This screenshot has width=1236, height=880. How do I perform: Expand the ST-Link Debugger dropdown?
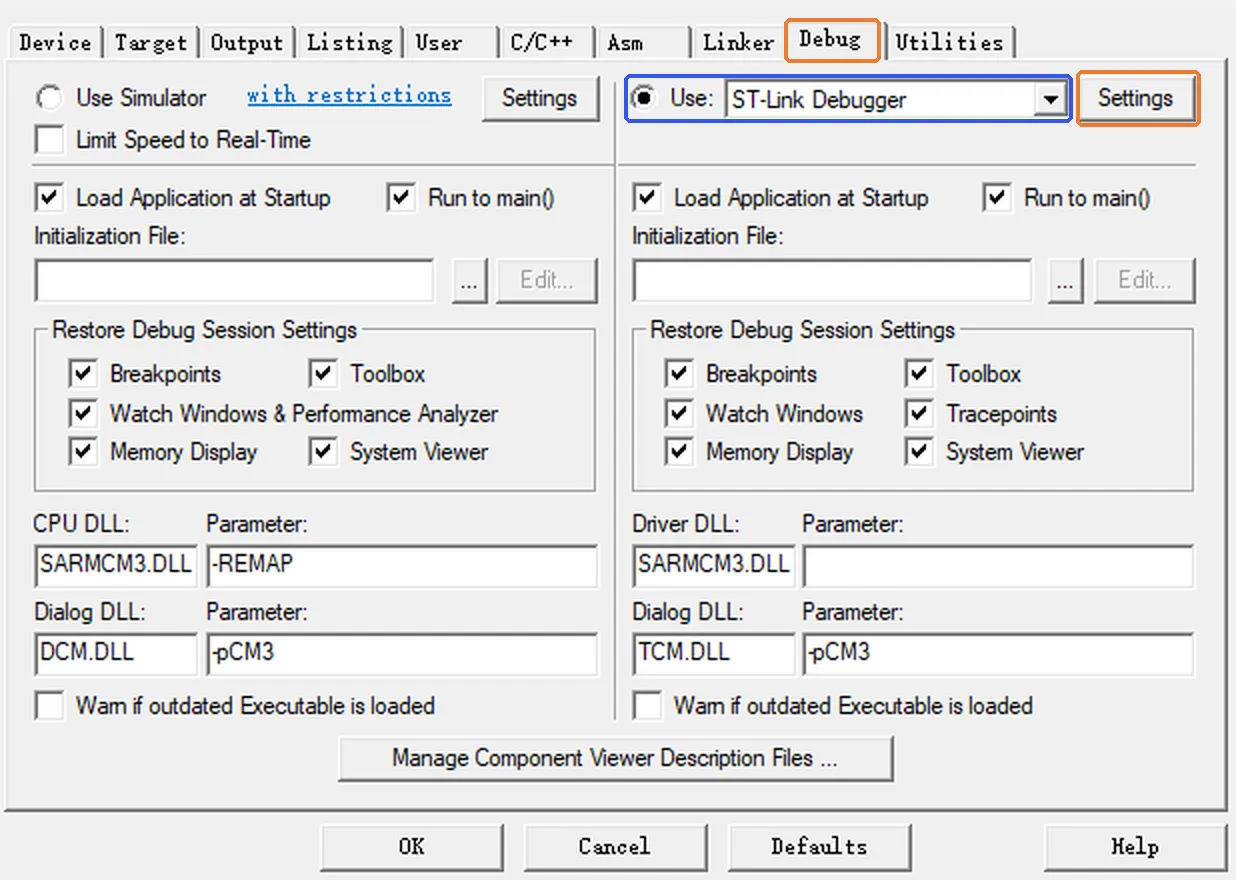click(x=1049, y=100)
